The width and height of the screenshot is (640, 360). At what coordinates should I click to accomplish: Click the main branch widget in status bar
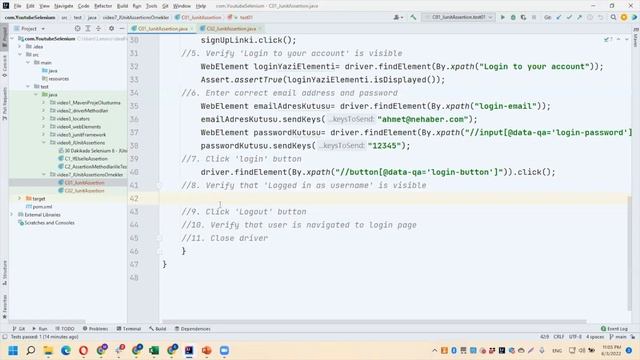(x=618, y=337)
